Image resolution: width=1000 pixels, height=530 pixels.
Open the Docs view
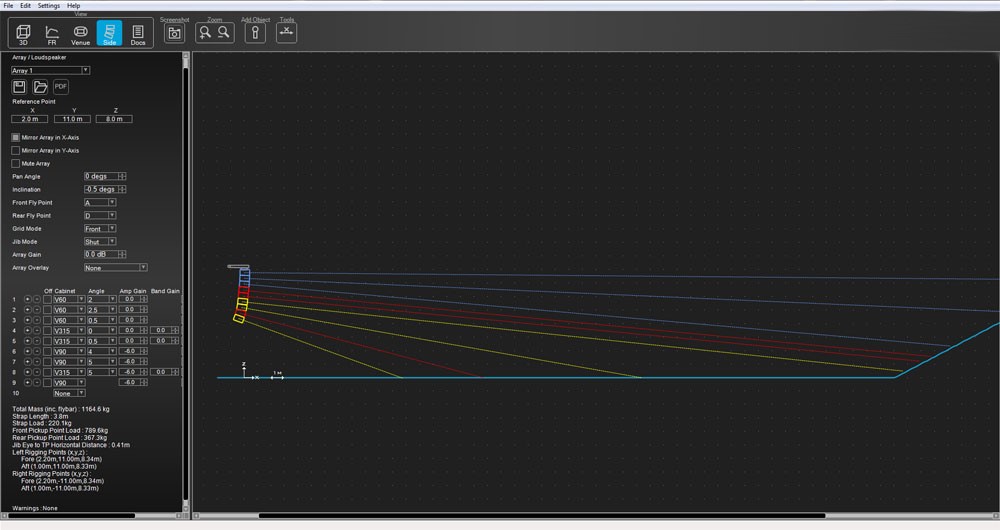[x=138, y=34]
